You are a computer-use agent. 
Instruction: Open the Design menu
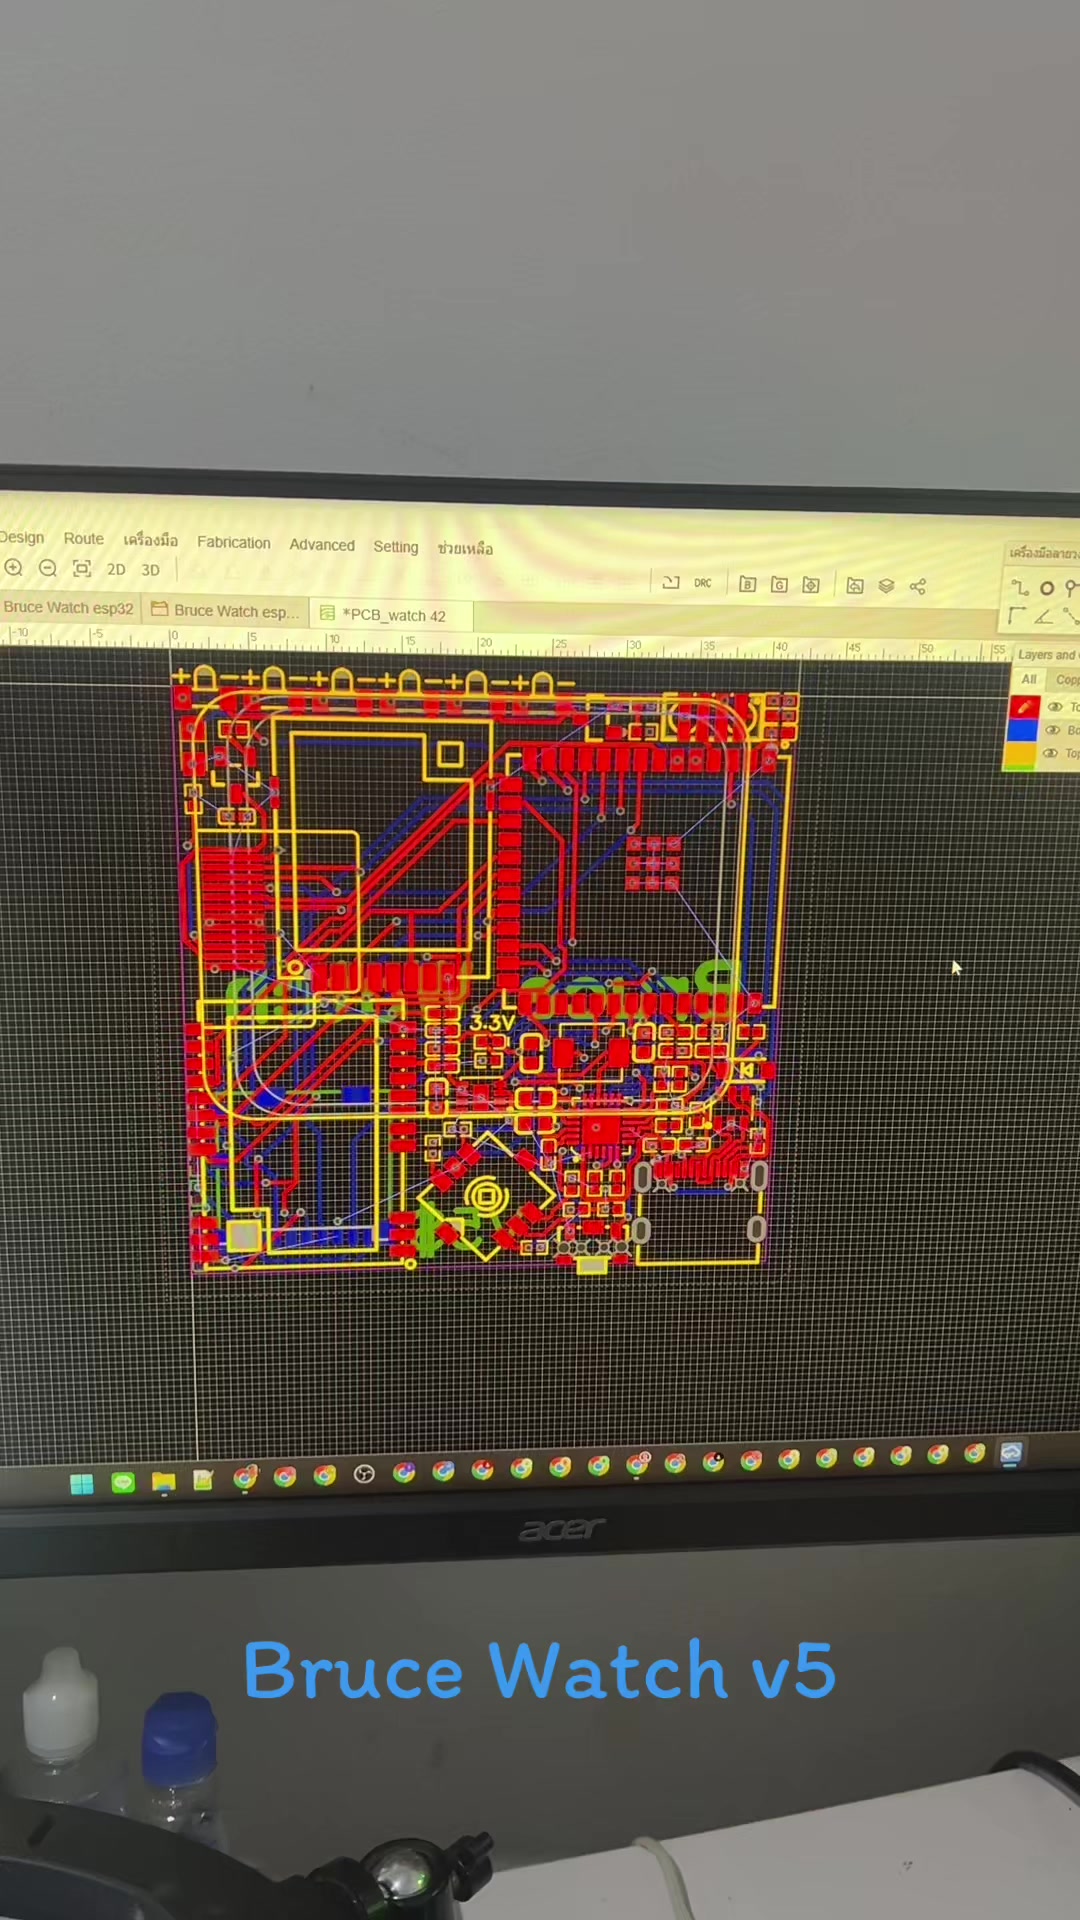pos(21,537)
